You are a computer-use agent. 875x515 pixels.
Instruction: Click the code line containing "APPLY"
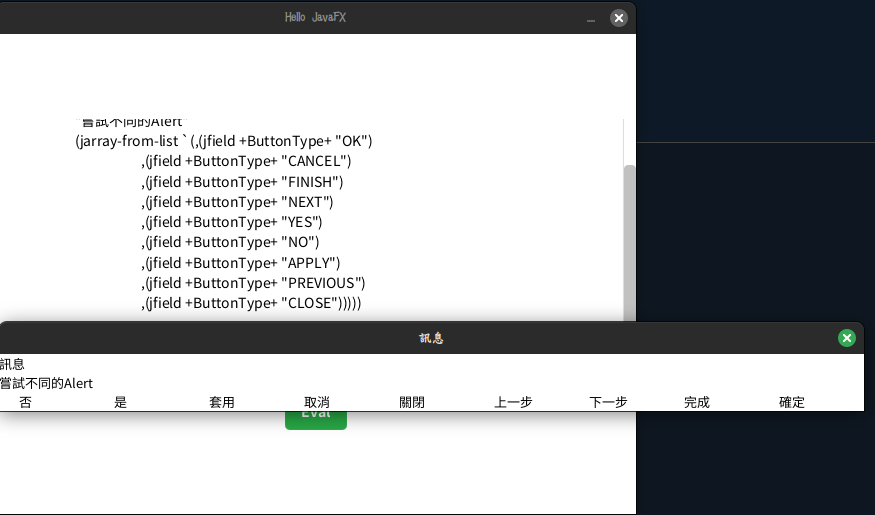tap(241, 263)
